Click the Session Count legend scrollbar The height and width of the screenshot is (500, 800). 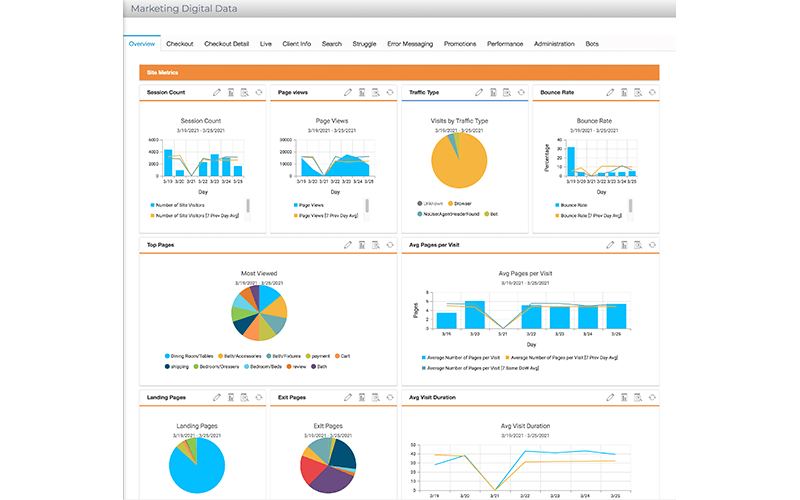point(247,208)
